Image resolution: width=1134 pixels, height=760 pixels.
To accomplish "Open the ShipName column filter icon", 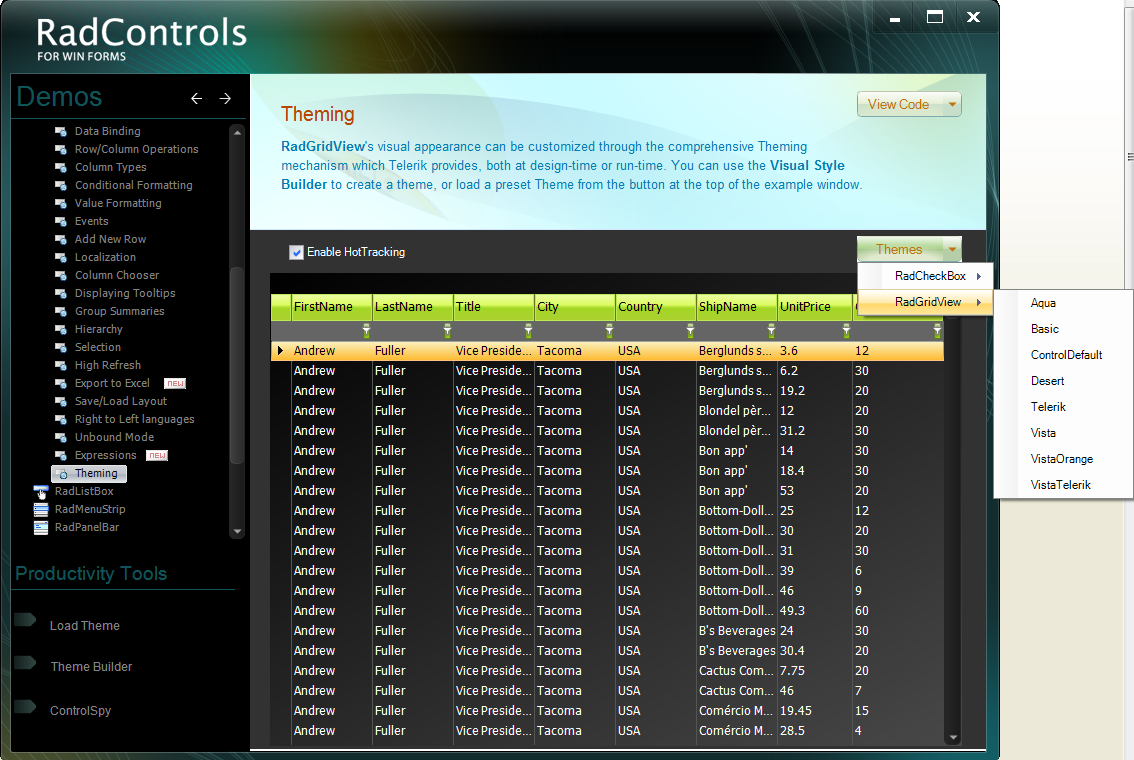I will [x=771, y=331].
